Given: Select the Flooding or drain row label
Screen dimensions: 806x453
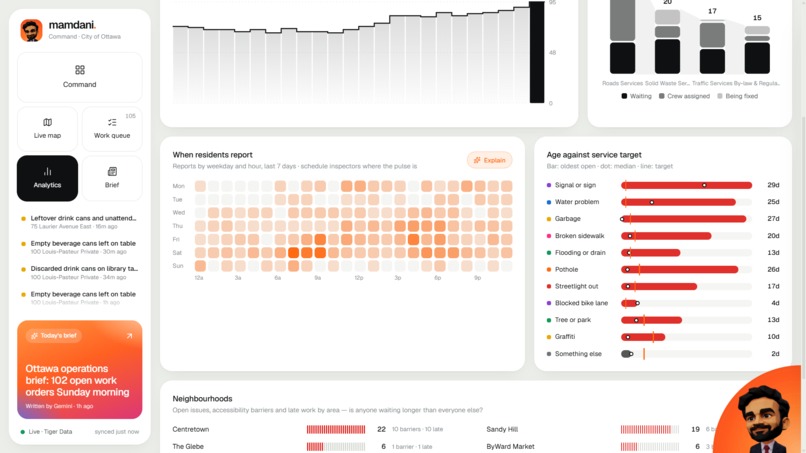Looking at the screenshot, I should 580,252.
